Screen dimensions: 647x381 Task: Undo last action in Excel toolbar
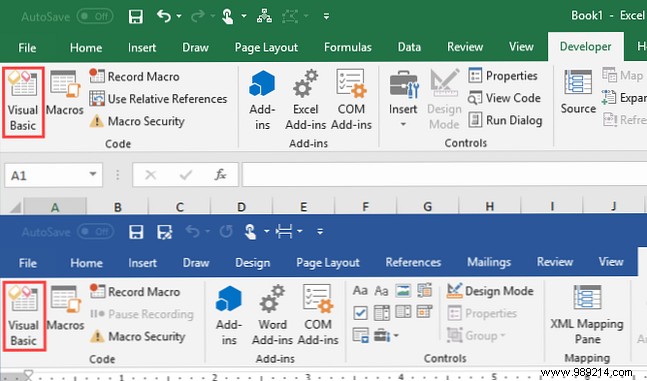(x=164, y=17)
